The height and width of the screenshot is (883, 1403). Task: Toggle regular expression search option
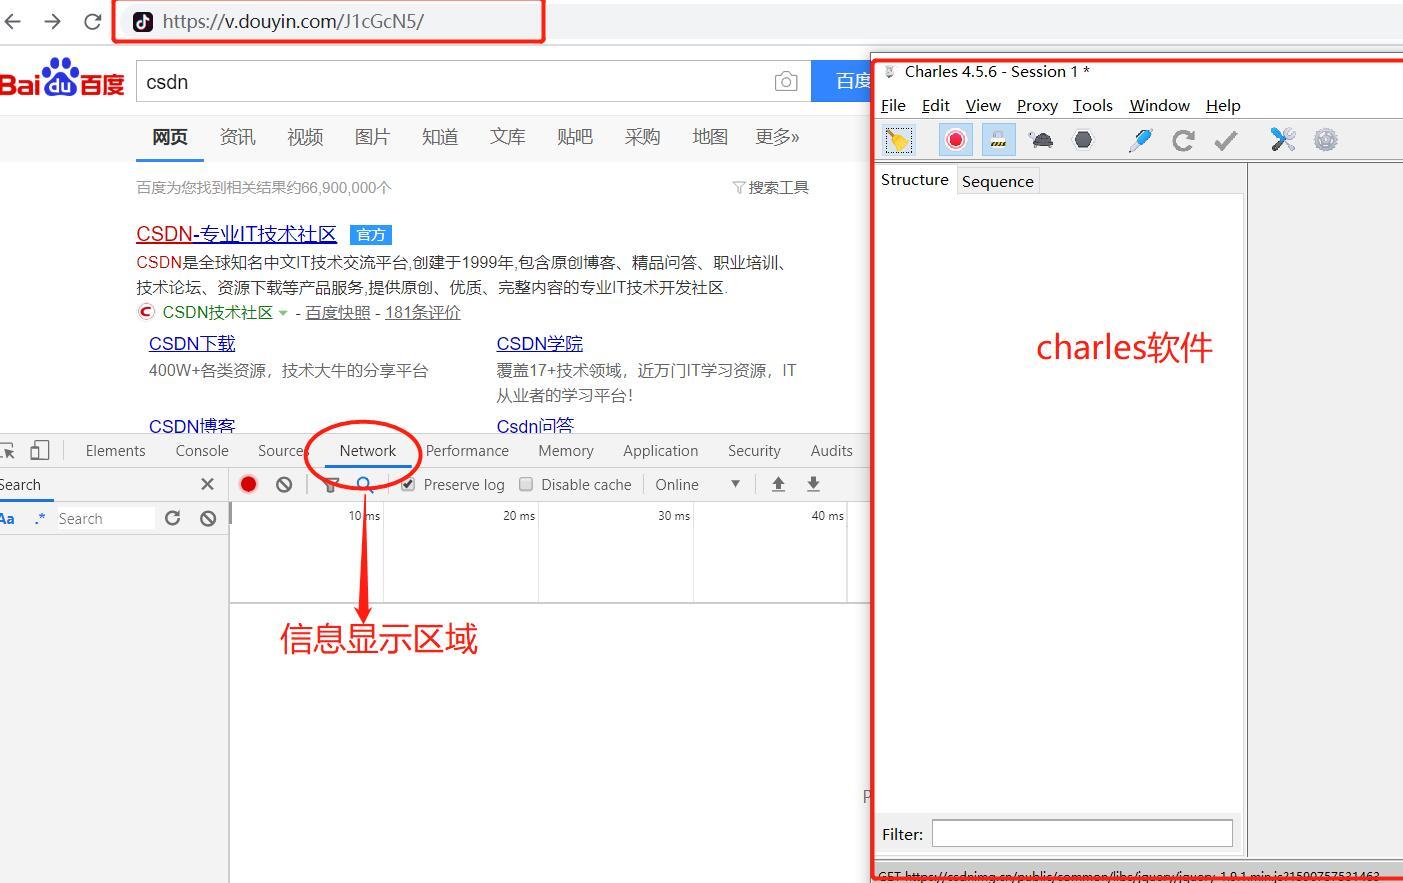click(39, 518)
